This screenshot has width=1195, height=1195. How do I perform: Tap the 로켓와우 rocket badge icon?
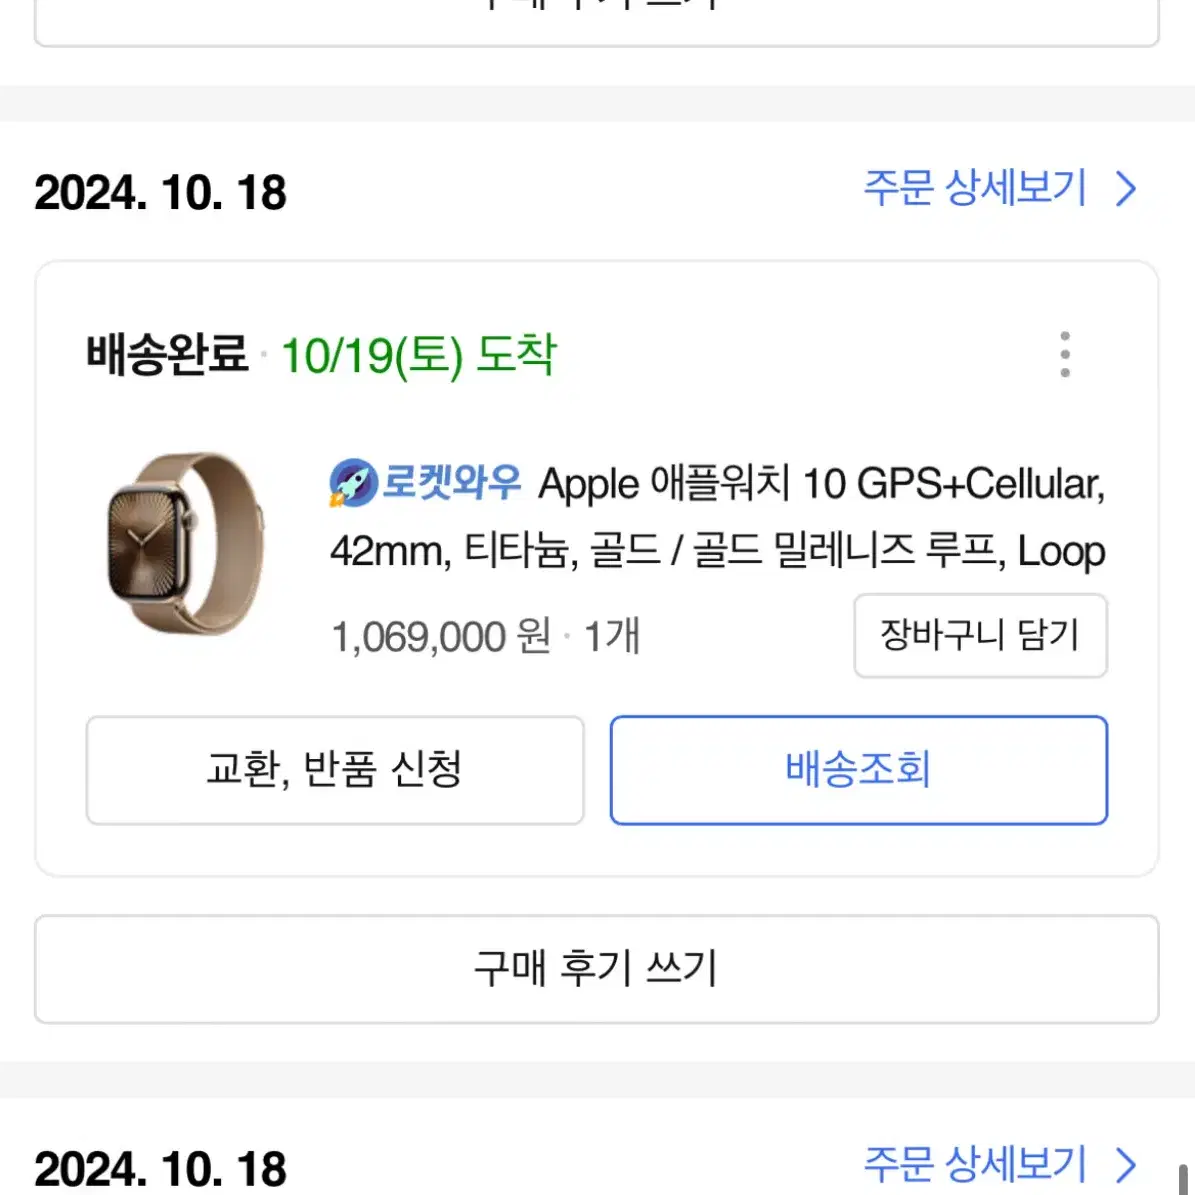pos(354,482)
